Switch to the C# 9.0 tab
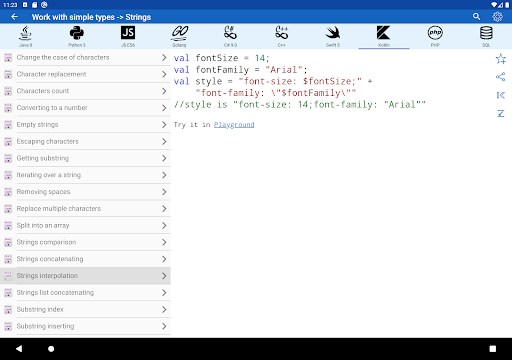 point(230,36)
